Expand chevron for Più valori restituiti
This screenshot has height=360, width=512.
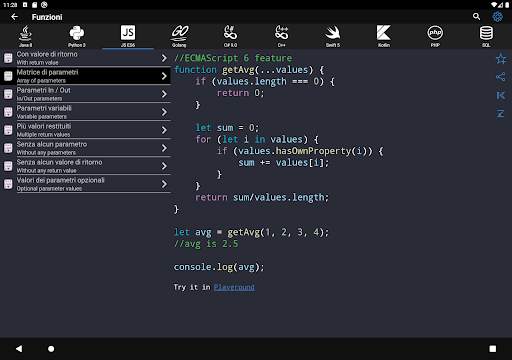click(x=164, y=130)
